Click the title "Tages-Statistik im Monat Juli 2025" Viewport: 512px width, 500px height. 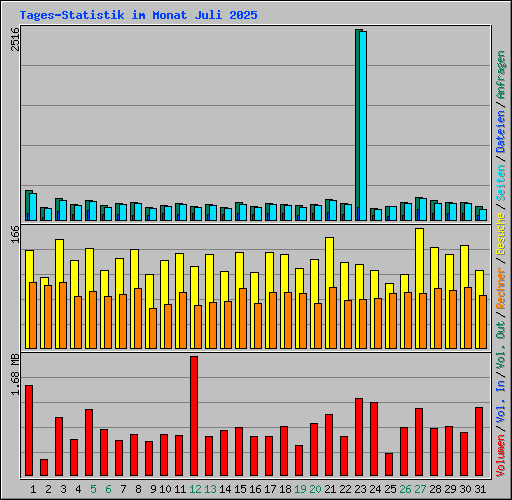[138, 15]
